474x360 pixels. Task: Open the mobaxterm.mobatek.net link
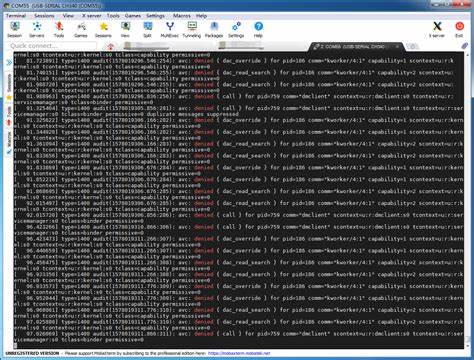coord(239,353)
